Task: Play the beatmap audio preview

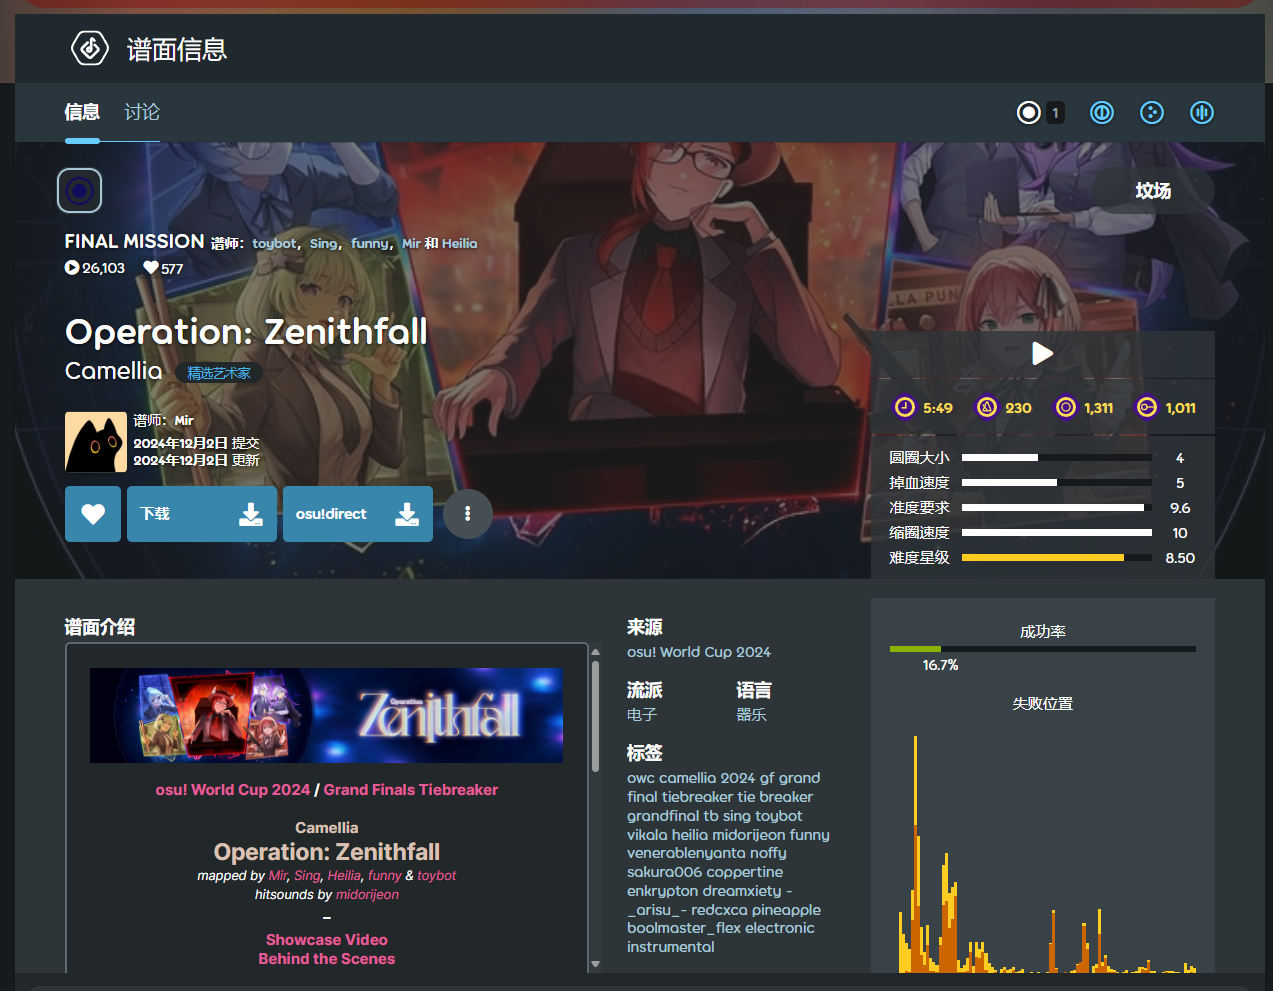Action: (x=1042, y=353)
